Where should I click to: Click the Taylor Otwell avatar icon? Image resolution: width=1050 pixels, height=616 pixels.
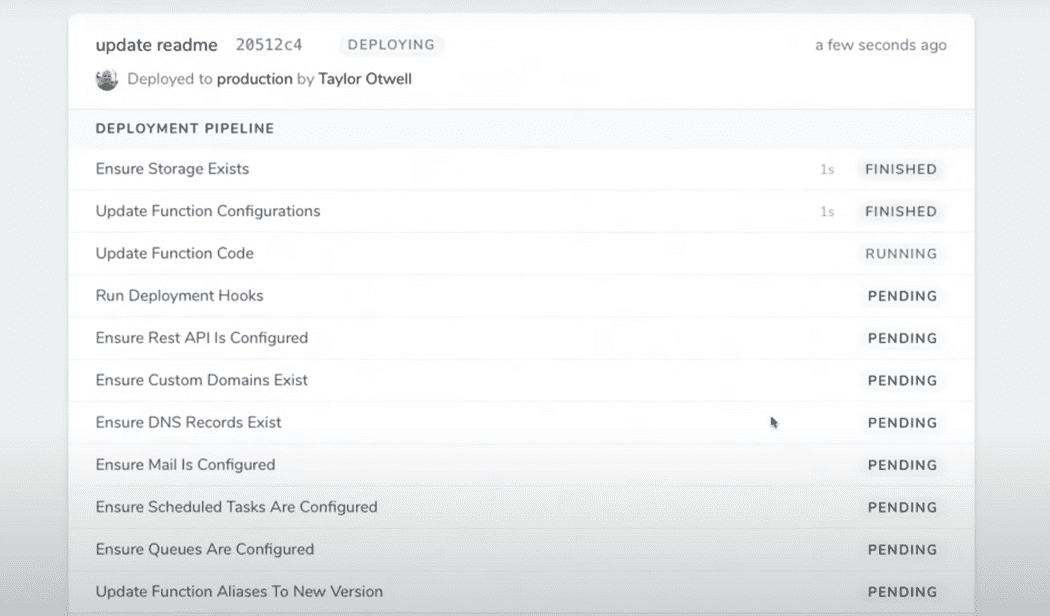tap(109, 79)
